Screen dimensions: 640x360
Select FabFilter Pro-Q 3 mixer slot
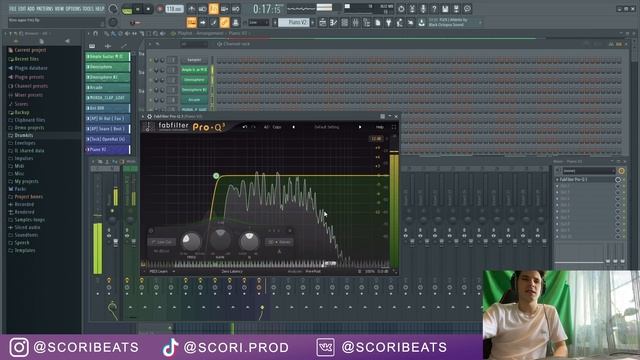(586, 179)
